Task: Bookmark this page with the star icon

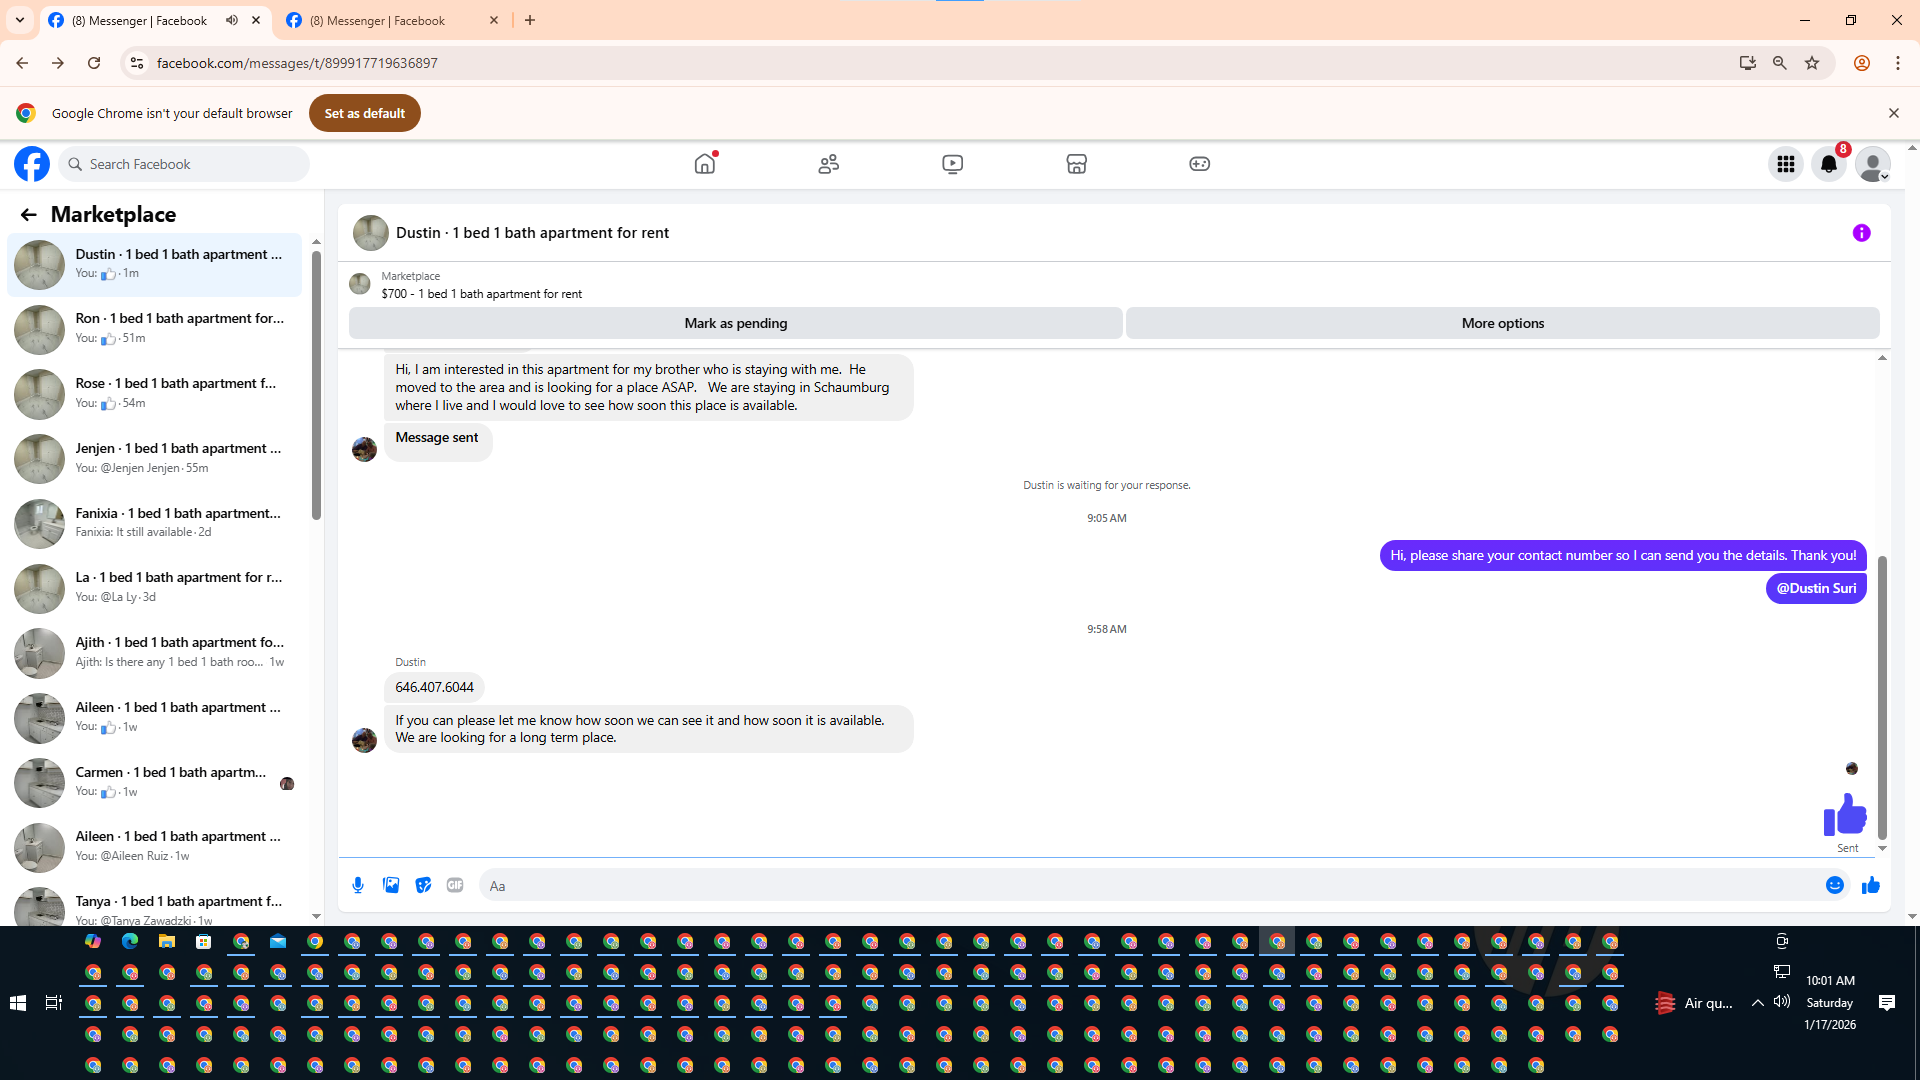Action: tap(1812, 63)
